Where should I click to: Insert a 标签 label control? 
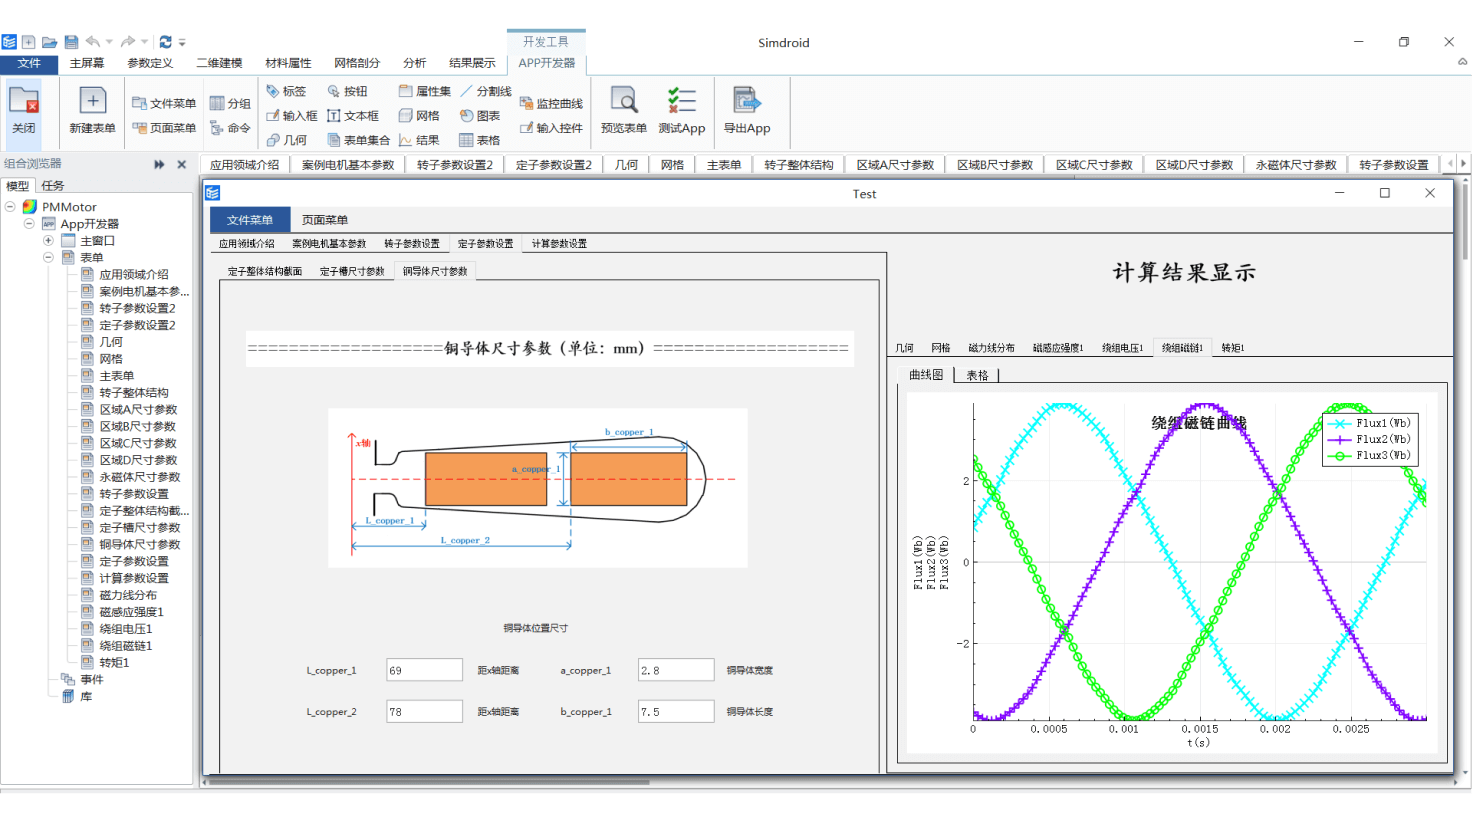pos(286,91)
